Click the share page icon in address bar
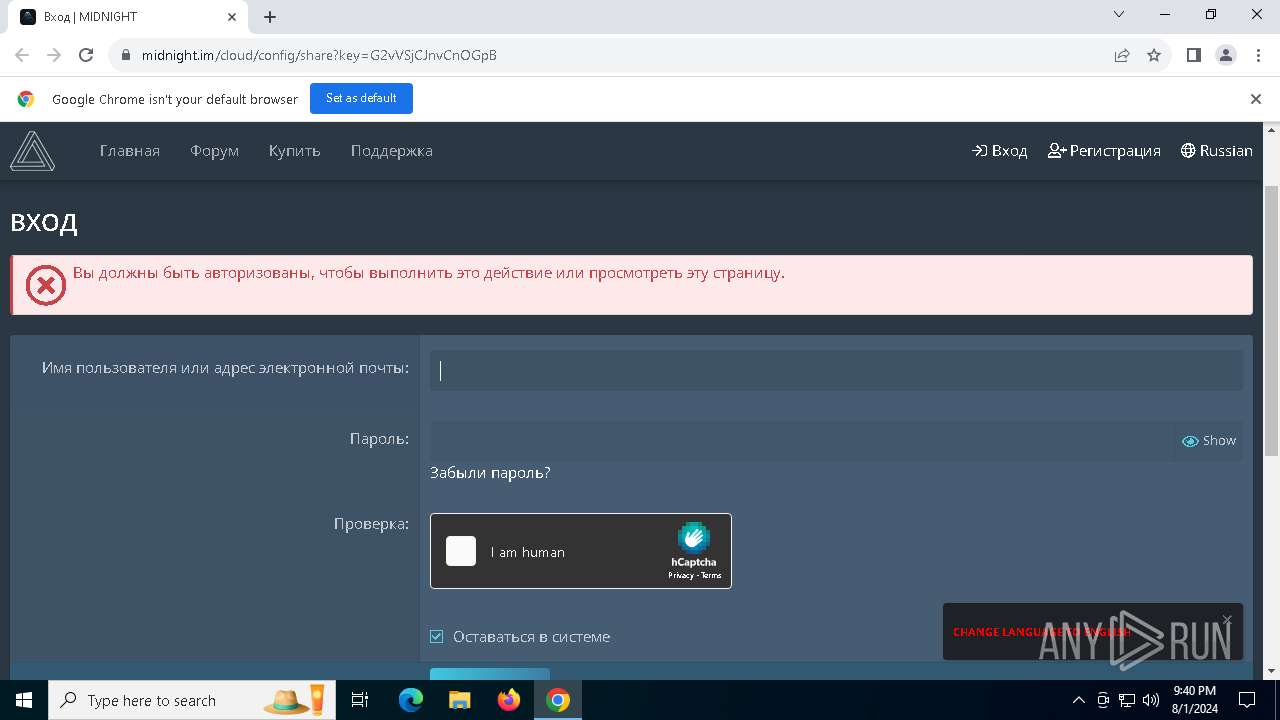 coord(1122,55)
